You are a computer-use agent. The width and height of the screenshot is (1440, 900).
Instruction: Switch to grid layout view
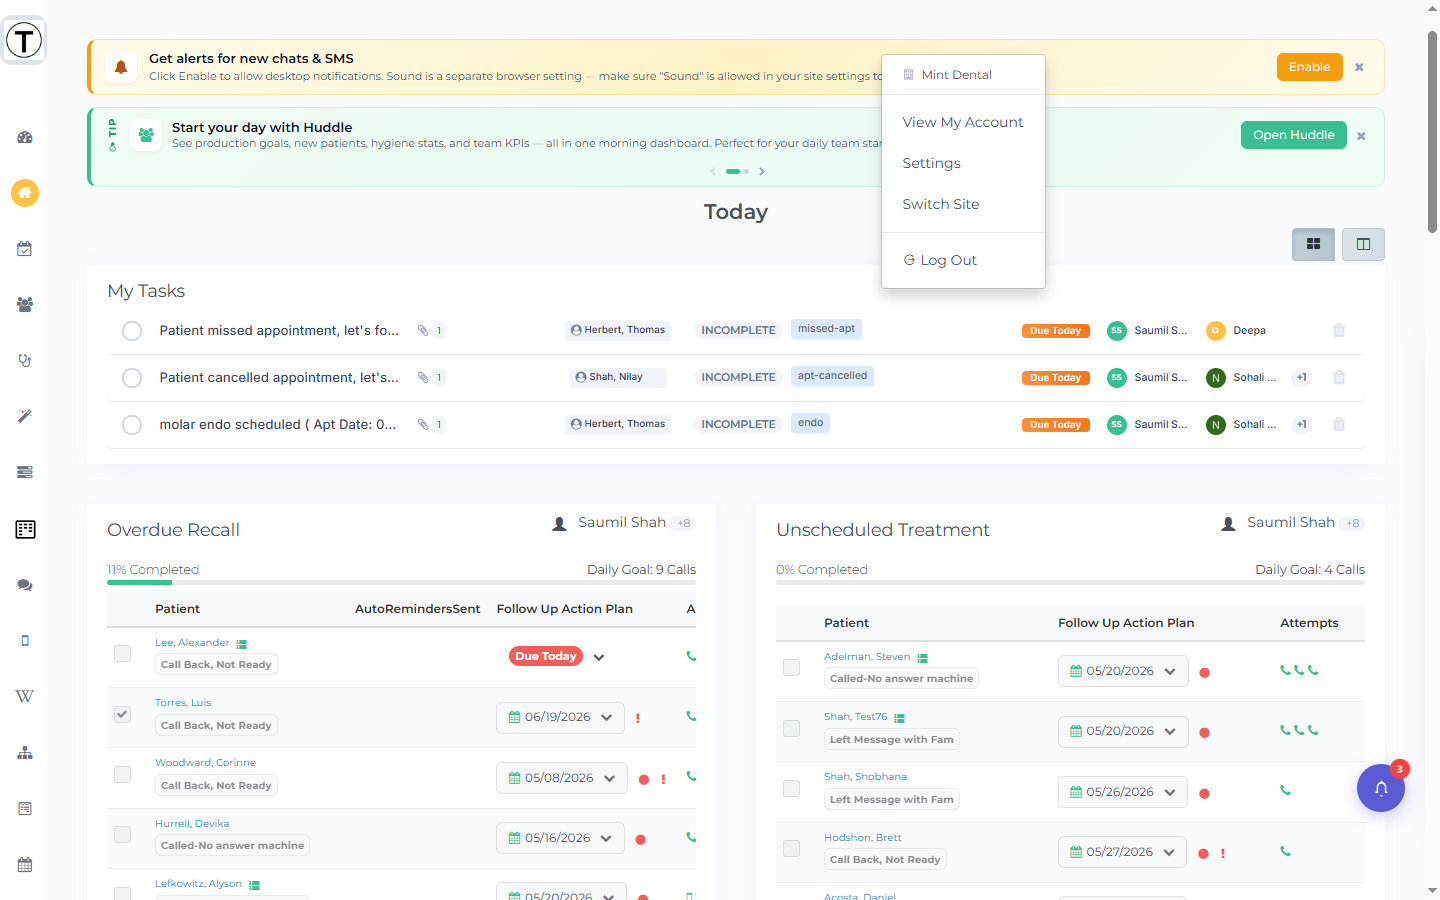click(x=1313, y=244)
